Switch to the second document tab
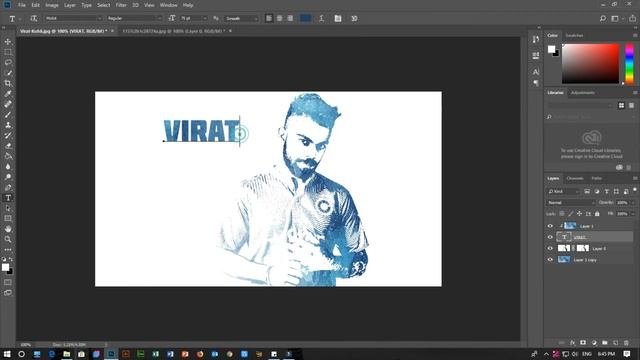 pyautogui.click(x=173, y=31)
